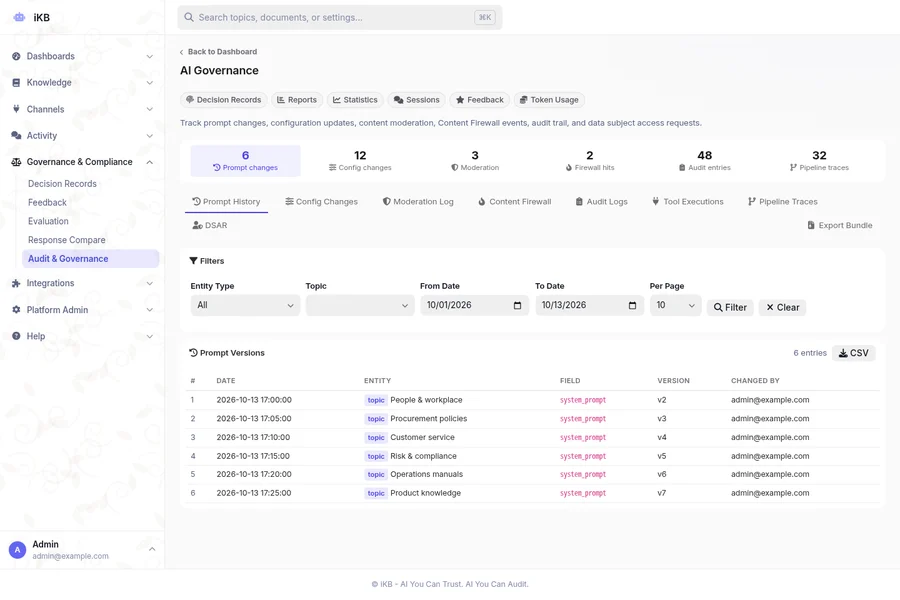
Task: Select the 2 Firewall hits stat card
Action: 589,161
